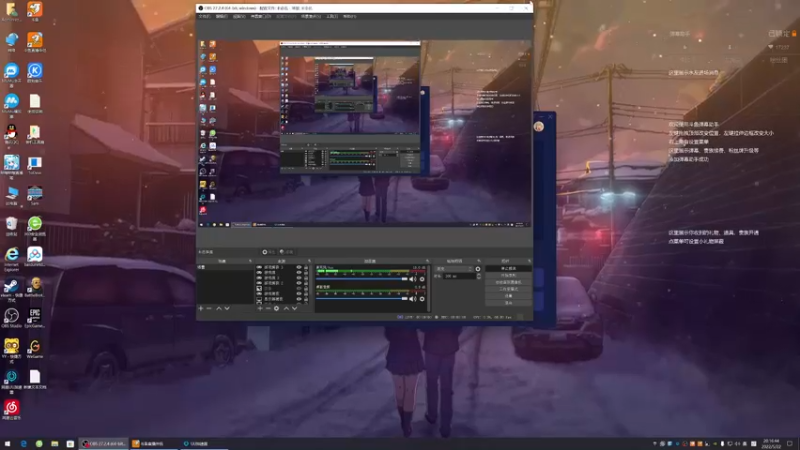Open scene transition properties gear
The width and height of the screenshot is (800, 450).
[x=478, y=269]
